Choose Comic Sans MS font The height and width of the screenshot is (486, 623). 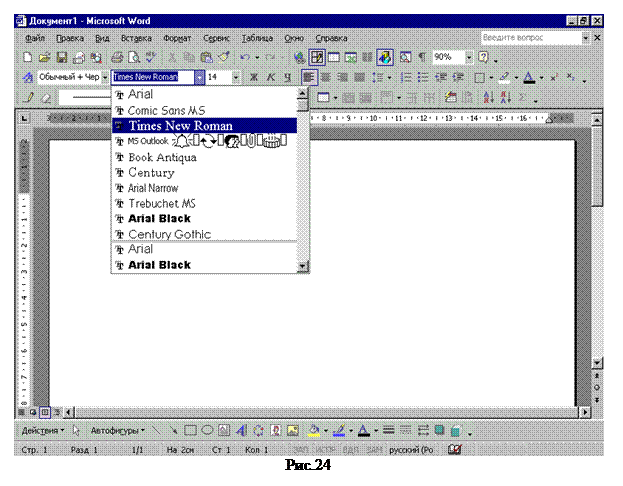coord(204,110)
